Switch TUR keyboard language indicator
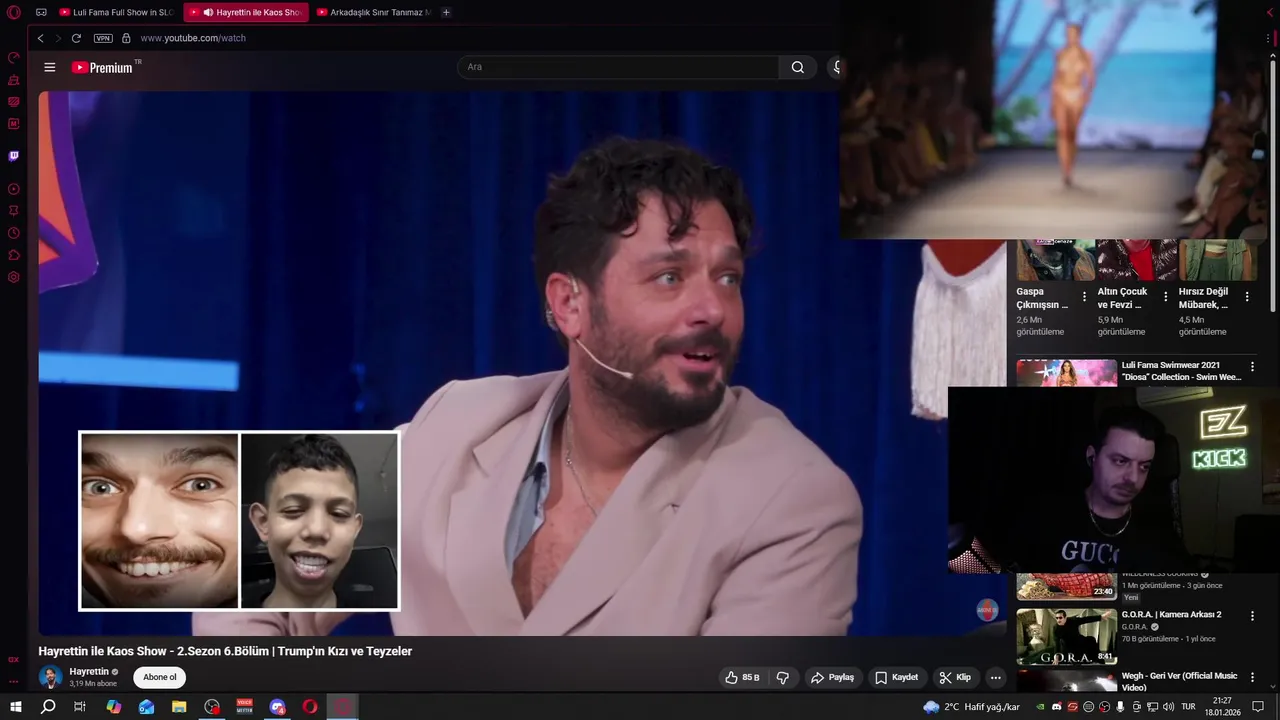The height and width of the screenshot is (720, 1280). [x=1189, y=707]
